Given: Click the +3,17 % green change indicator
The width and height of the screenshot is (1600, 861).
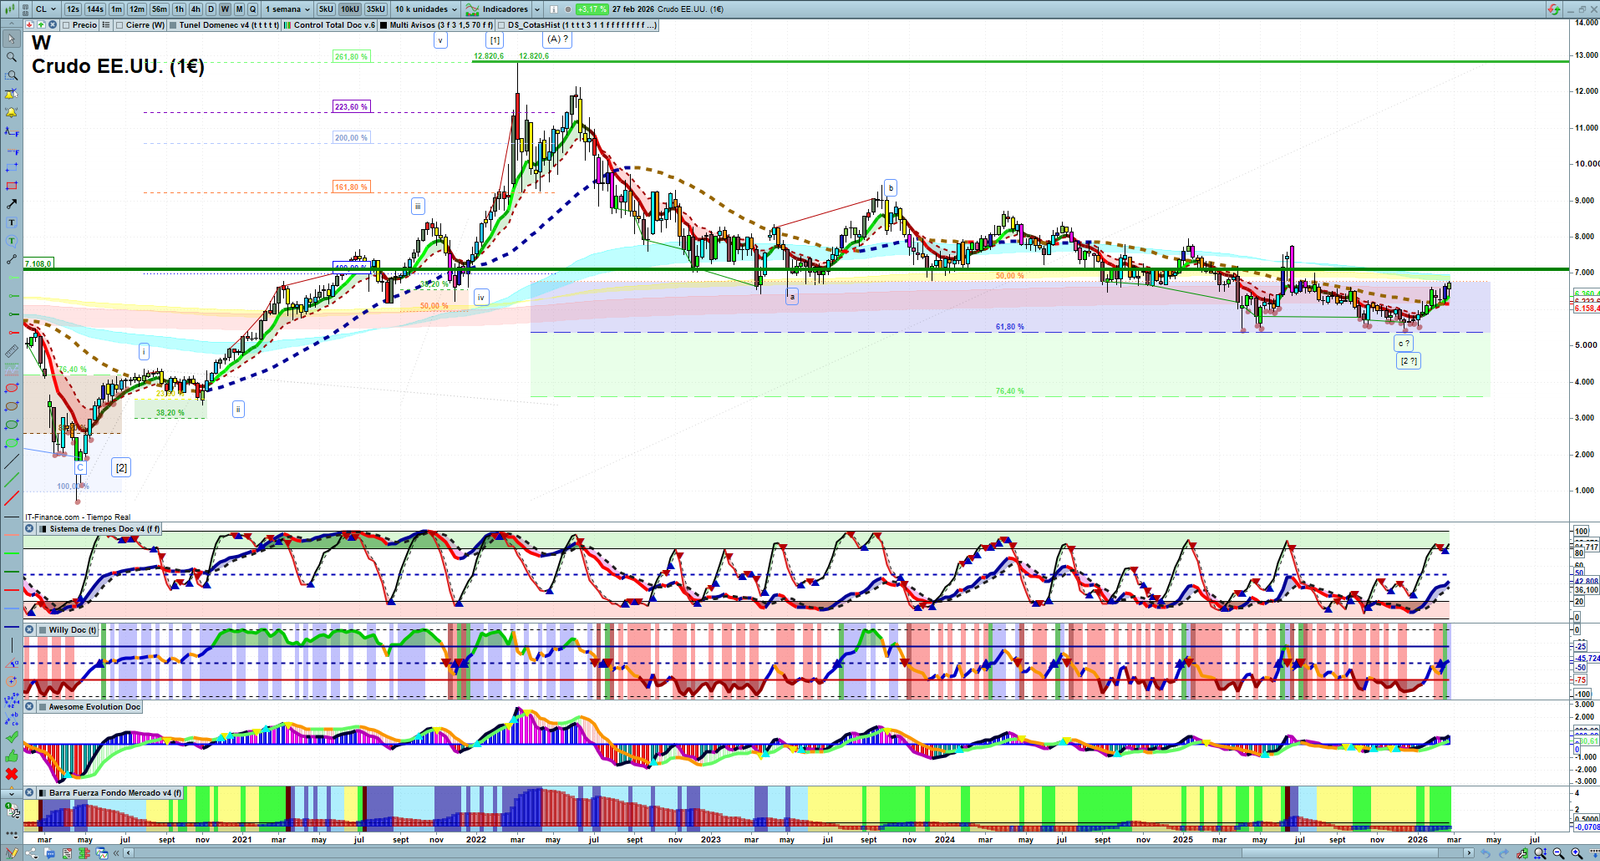Looking at the screenshot, I should click(x=592, y=9).
